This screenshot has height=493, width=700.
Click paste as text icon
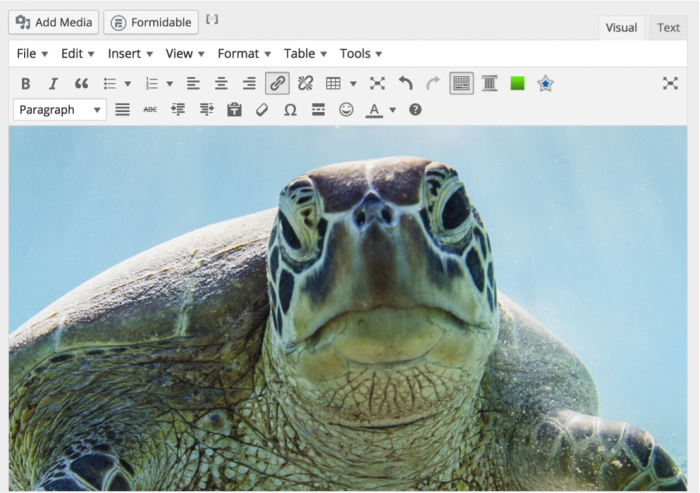pyautogui.click(x=234, y=110)
